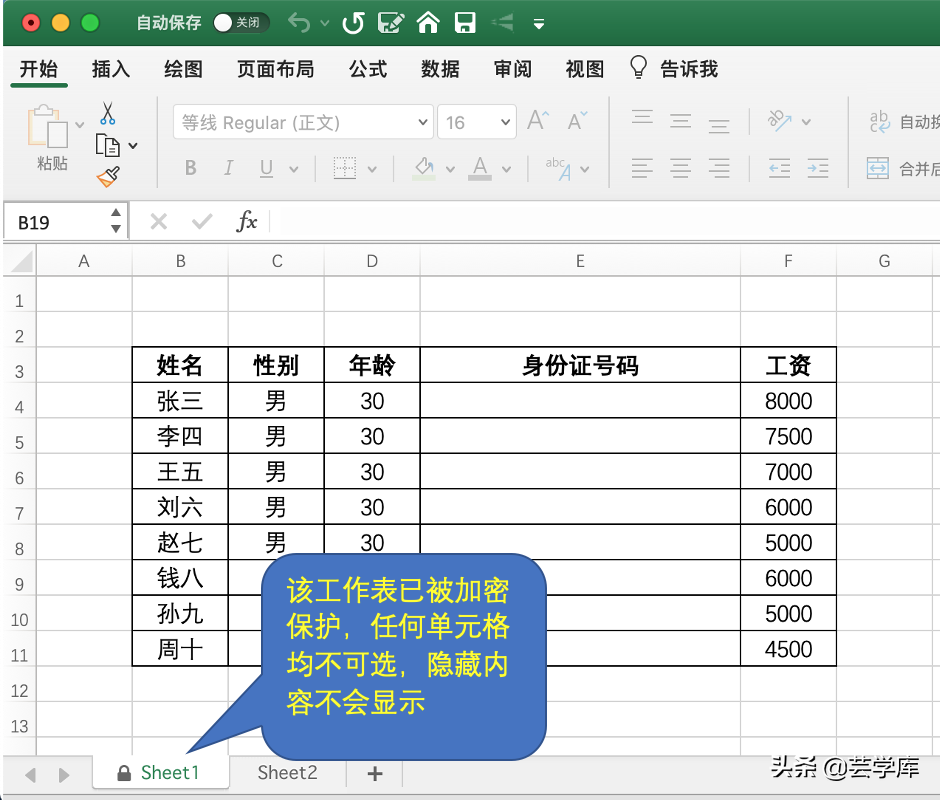940x800 pixels.
Task: Toggle Underline formatting
Action: 266,169
